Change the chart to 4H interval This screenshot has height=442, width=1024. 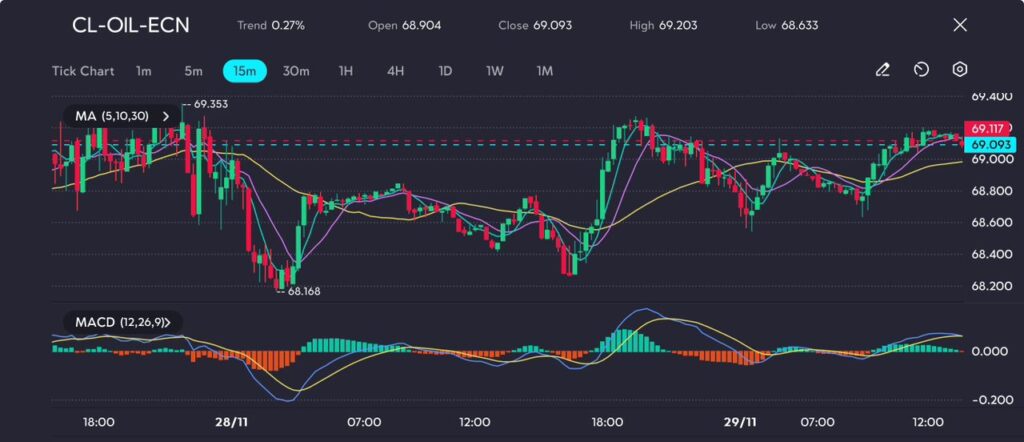point(395,71)
